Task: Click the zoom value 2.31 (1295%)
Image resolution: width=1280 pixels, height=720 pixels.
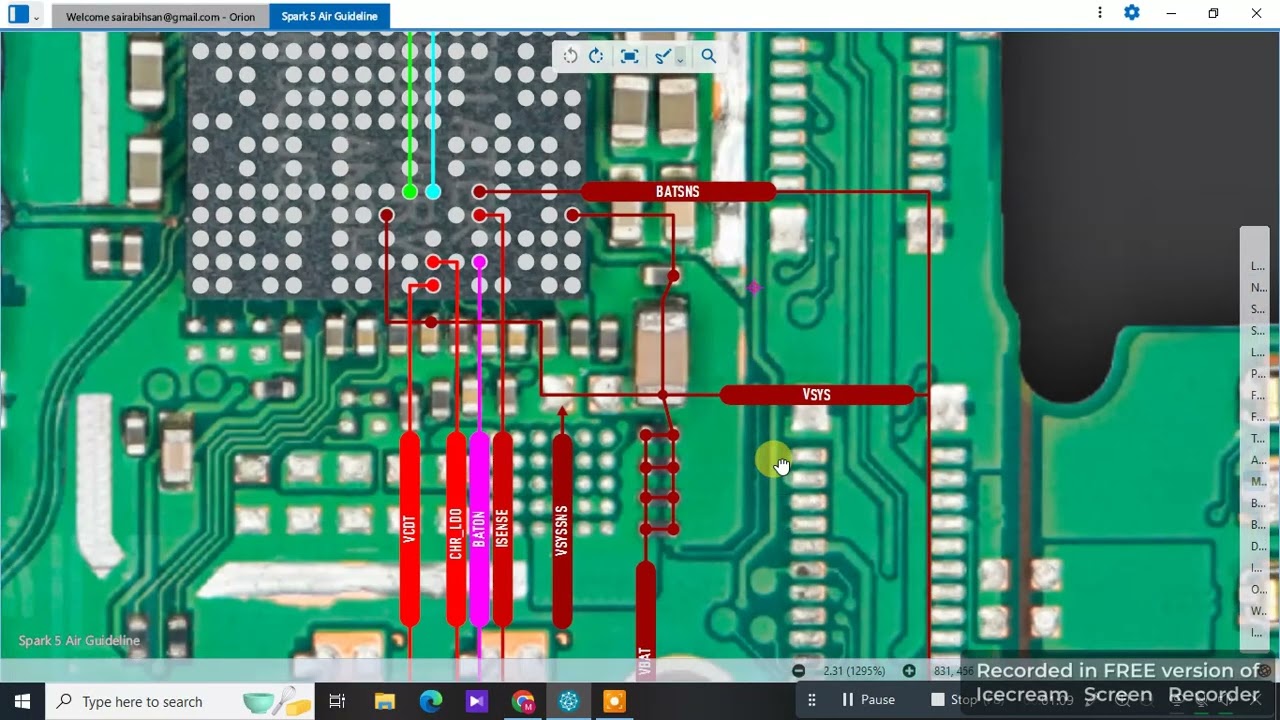Action: (x=854, y=671)
